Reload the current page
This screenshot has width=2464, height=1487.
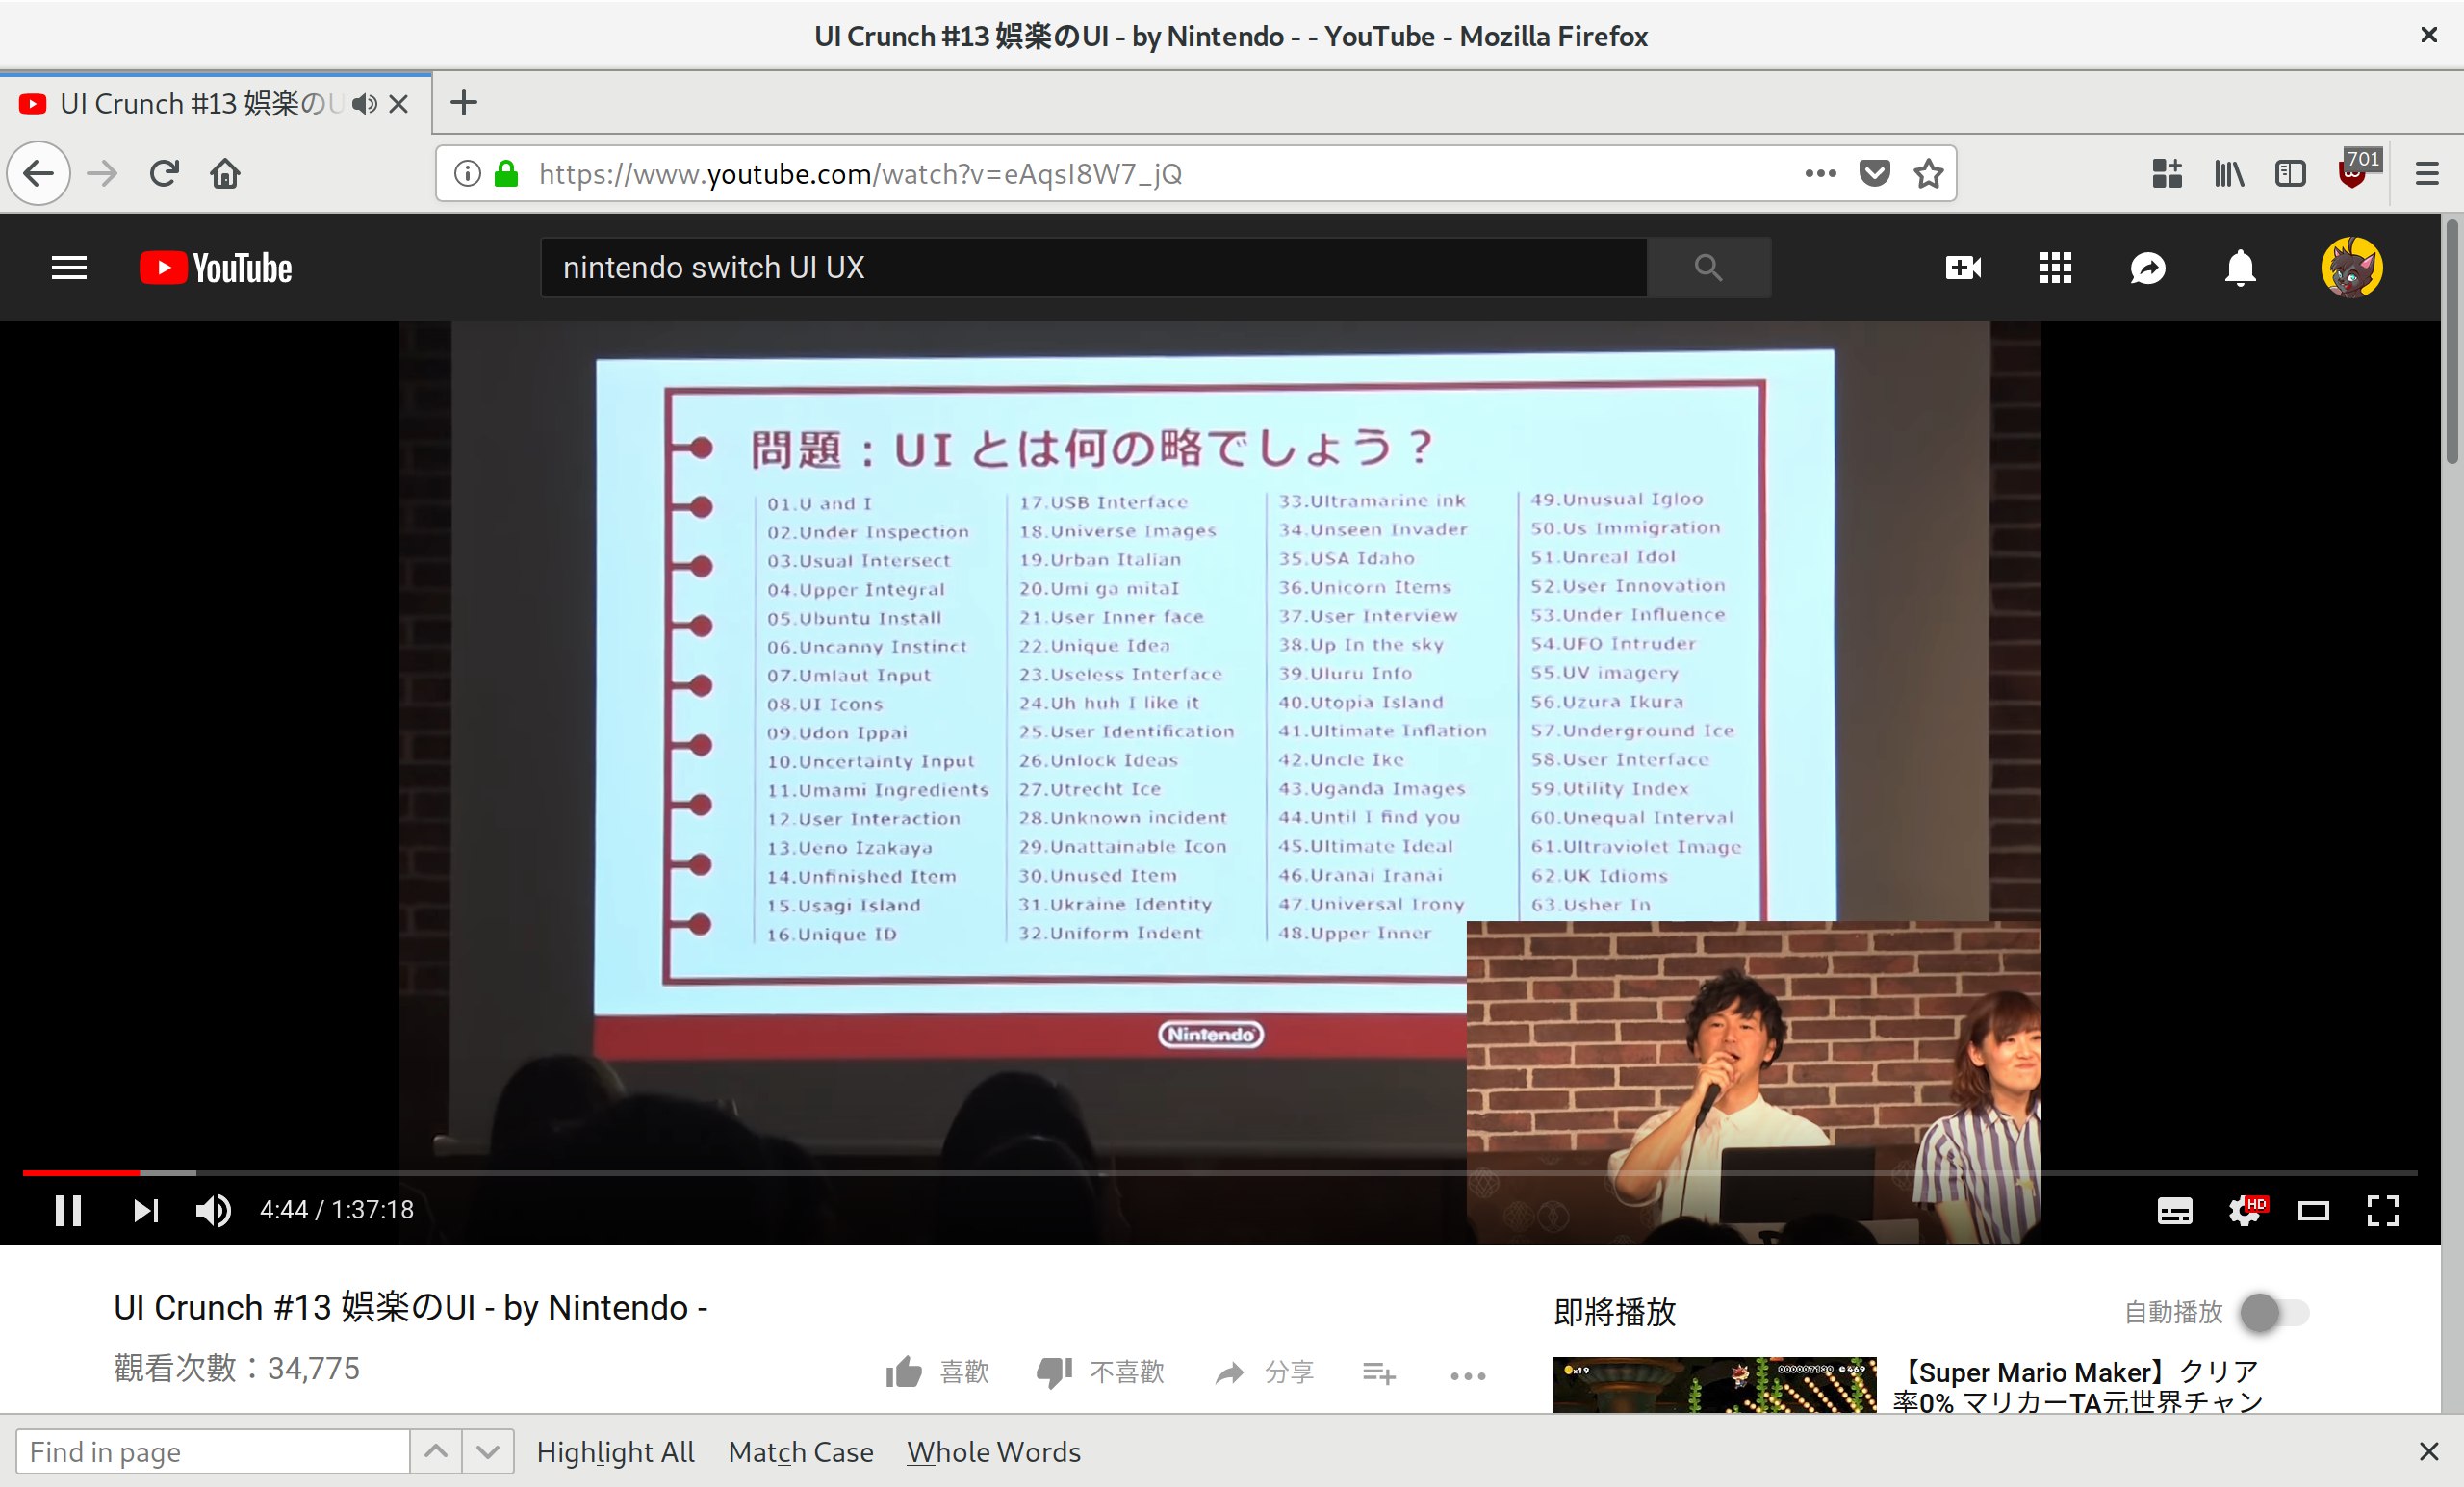click(x=164, y=174)
